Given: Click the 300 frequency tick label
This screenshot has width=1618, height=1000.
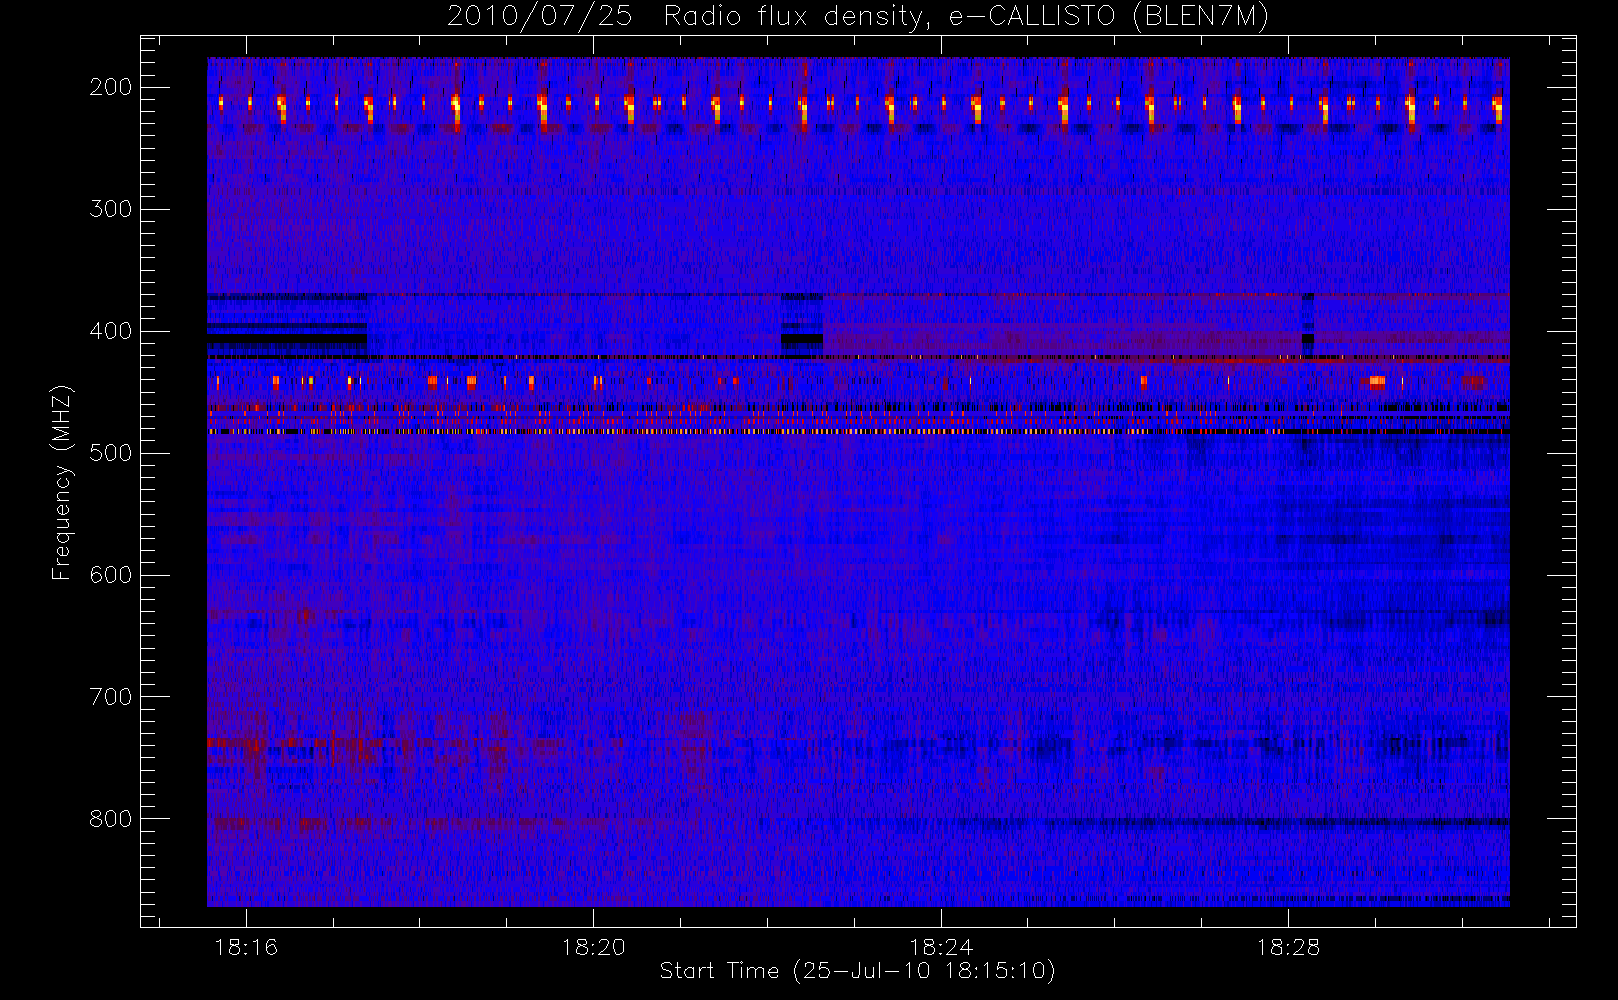Looking at the screenshot, I should coord(111,209).
